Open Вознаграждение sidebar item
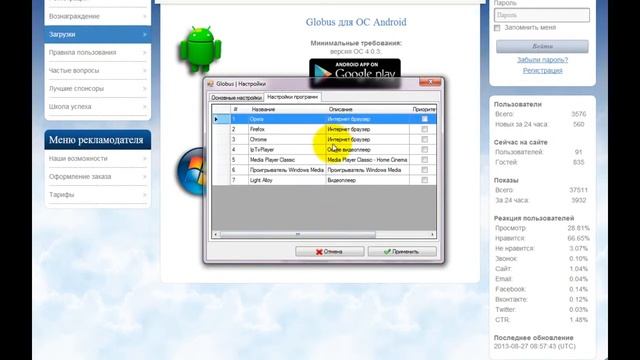 point(98,16)
